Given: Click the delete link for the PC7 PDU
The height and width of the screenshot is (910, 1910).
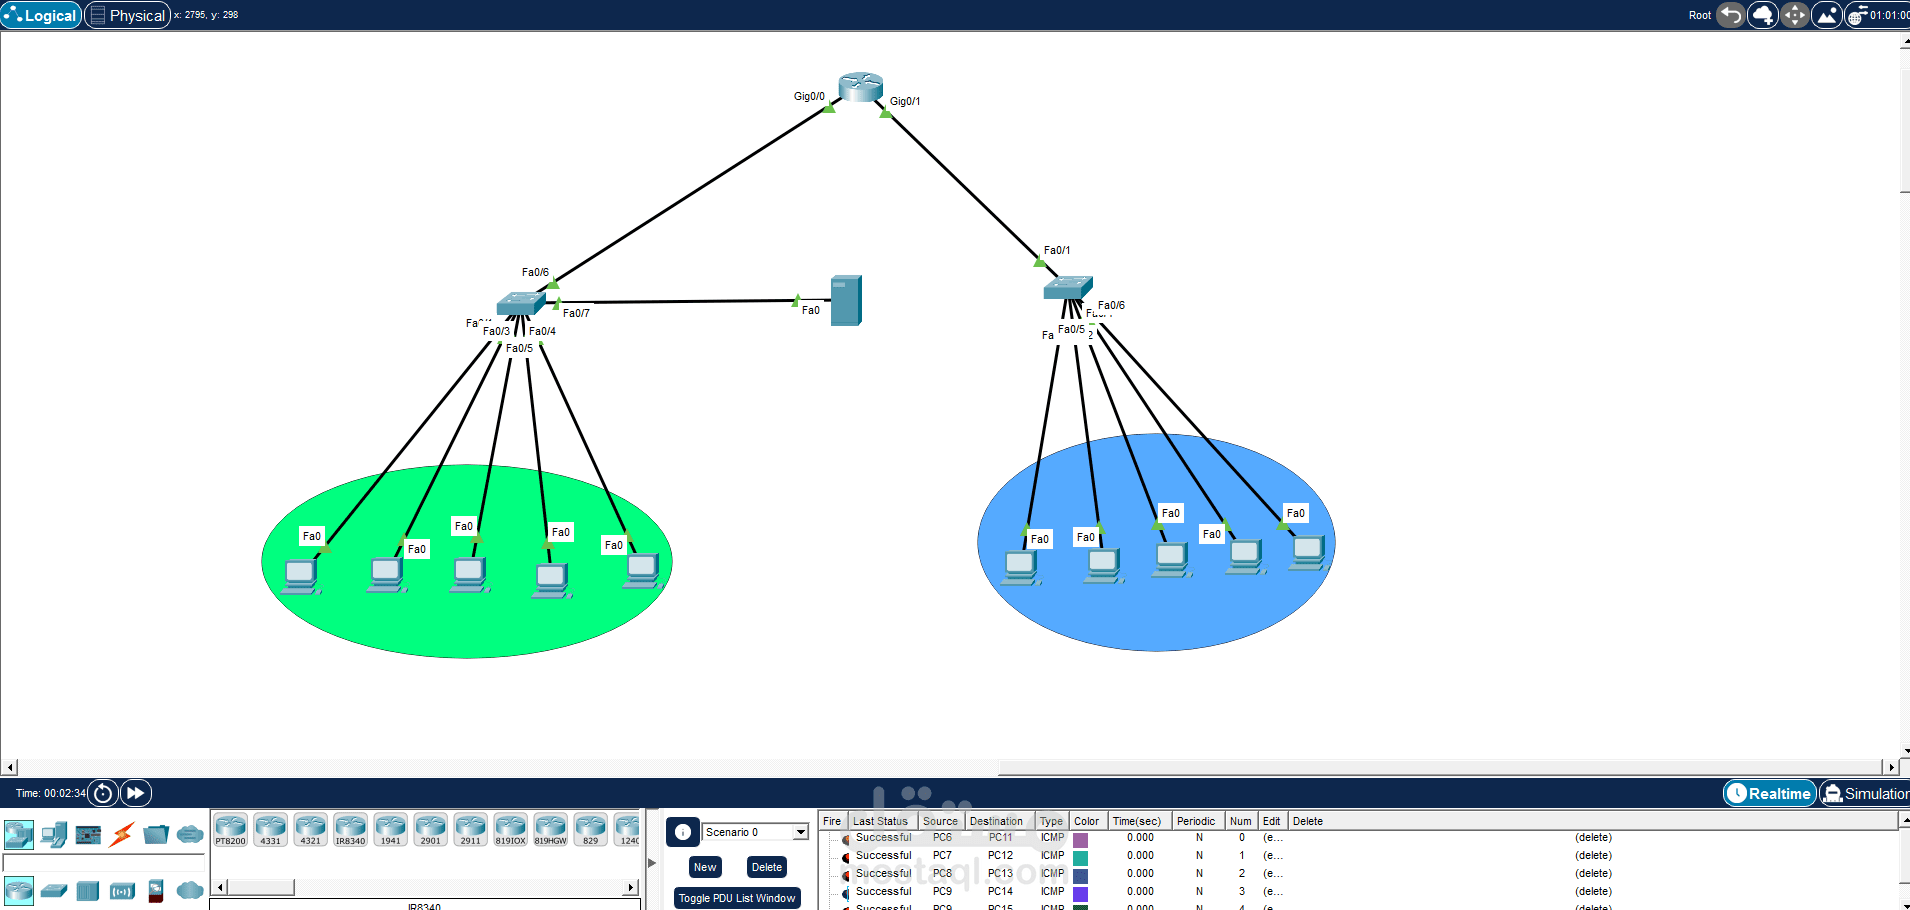Looking at the screenshot, I should (1593, 855).
